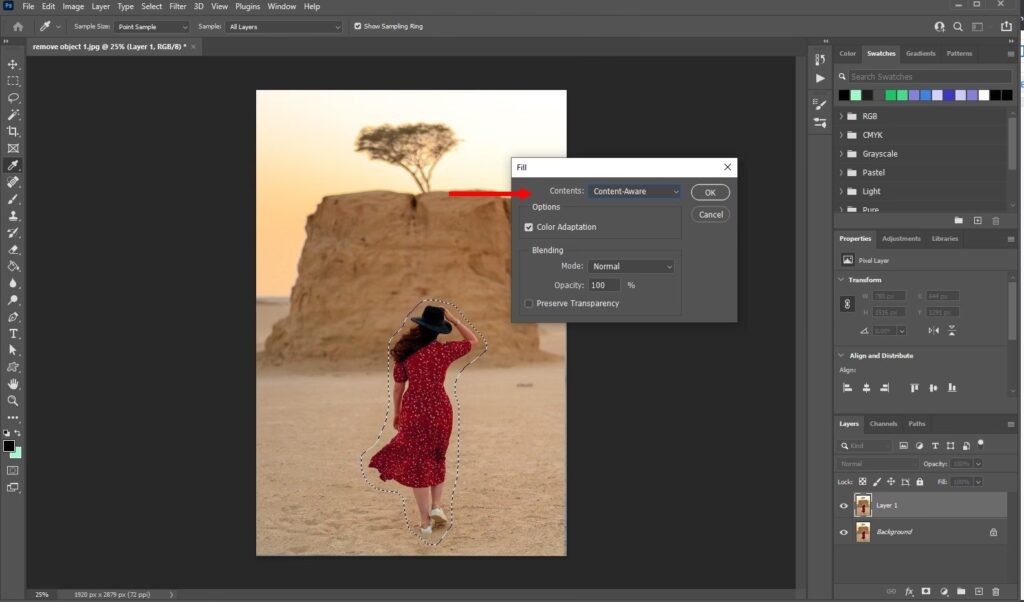Select the Move tool
The width and height of the screenshot is (1024, 602).
pyautogui.click(x=13, y=64)
